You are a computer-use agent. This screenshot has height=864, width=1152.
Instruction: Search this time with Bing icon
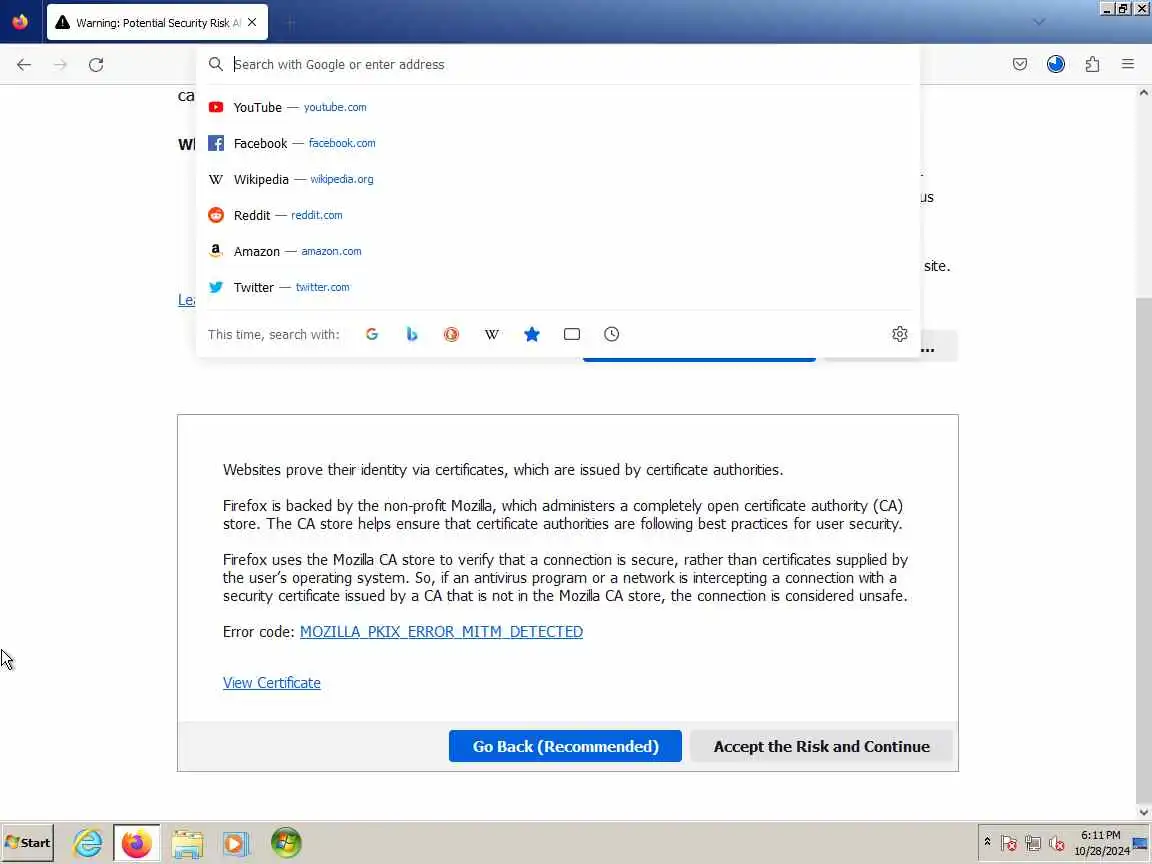411,334
